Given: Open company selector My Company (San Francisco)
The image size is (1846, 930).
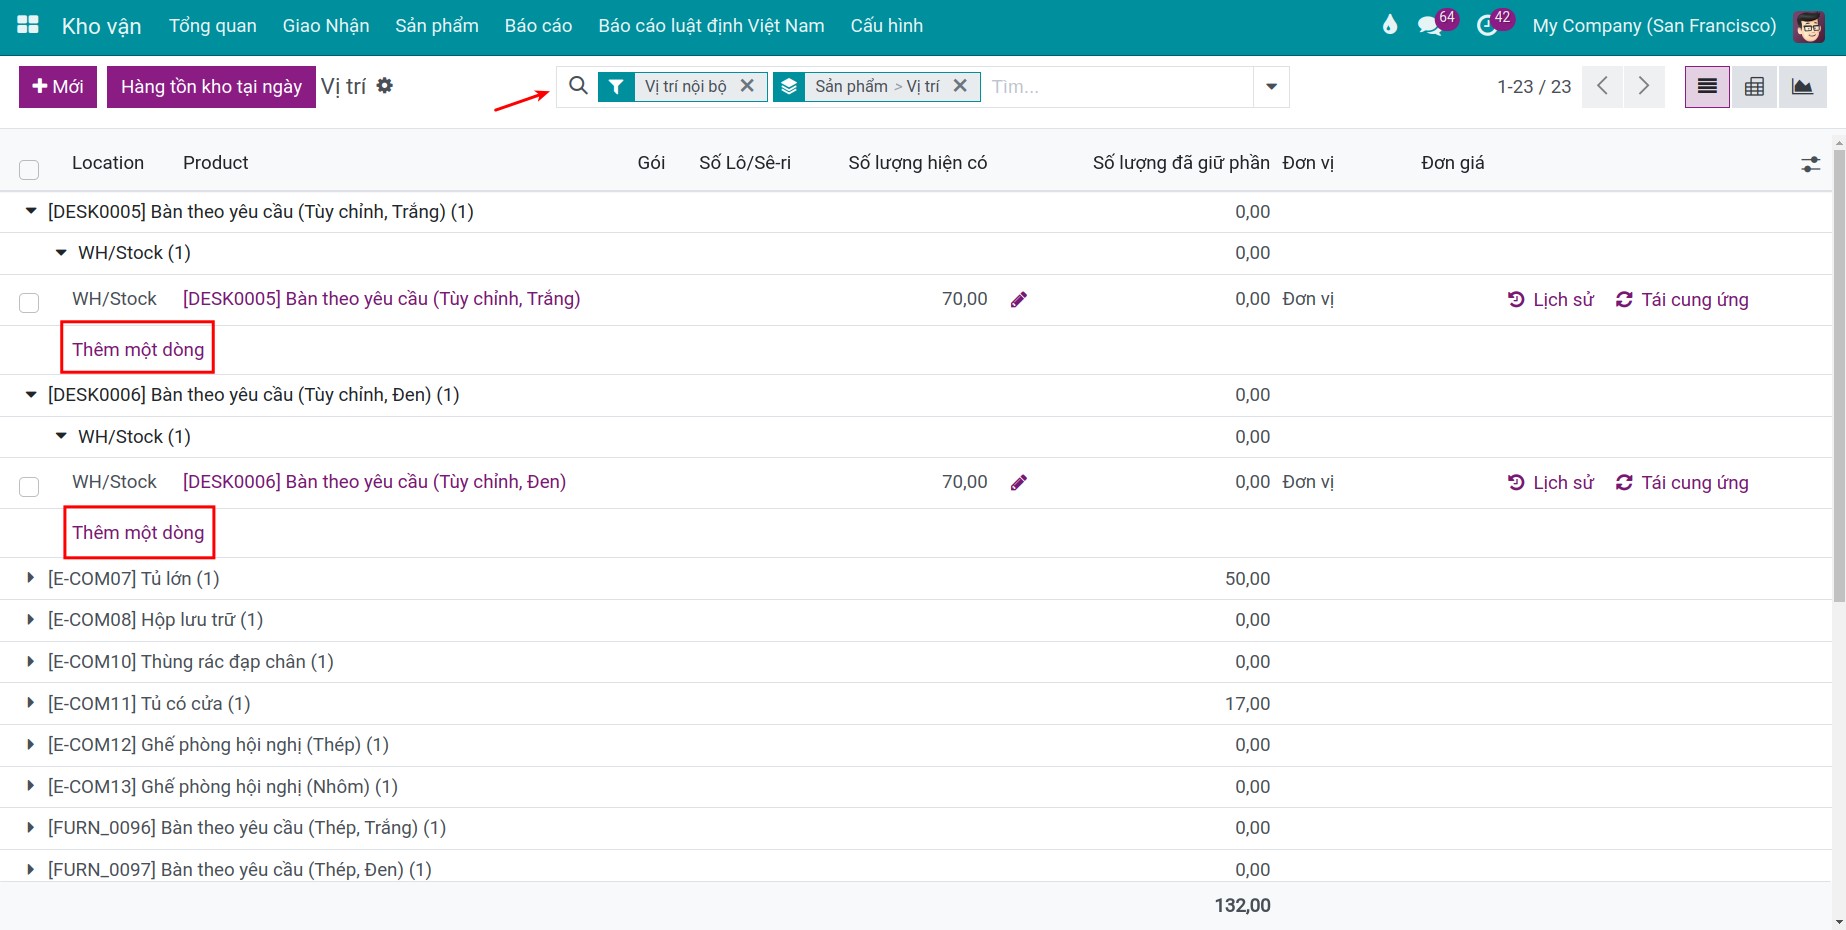Looking at the screenshot, I should click(x=1654, y=26).
